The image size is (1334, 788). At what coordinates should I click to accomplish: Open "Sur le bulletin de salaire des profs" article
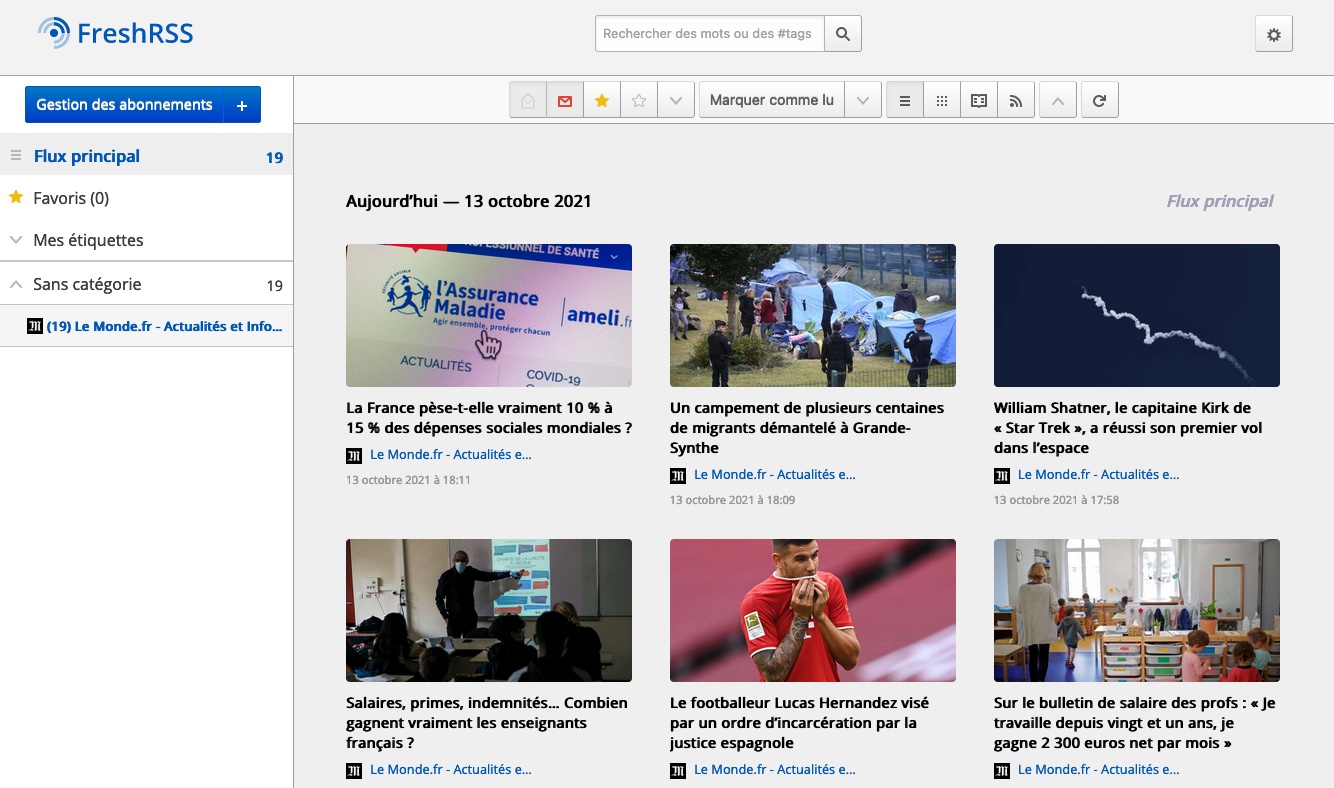(x=1135, y=723)
